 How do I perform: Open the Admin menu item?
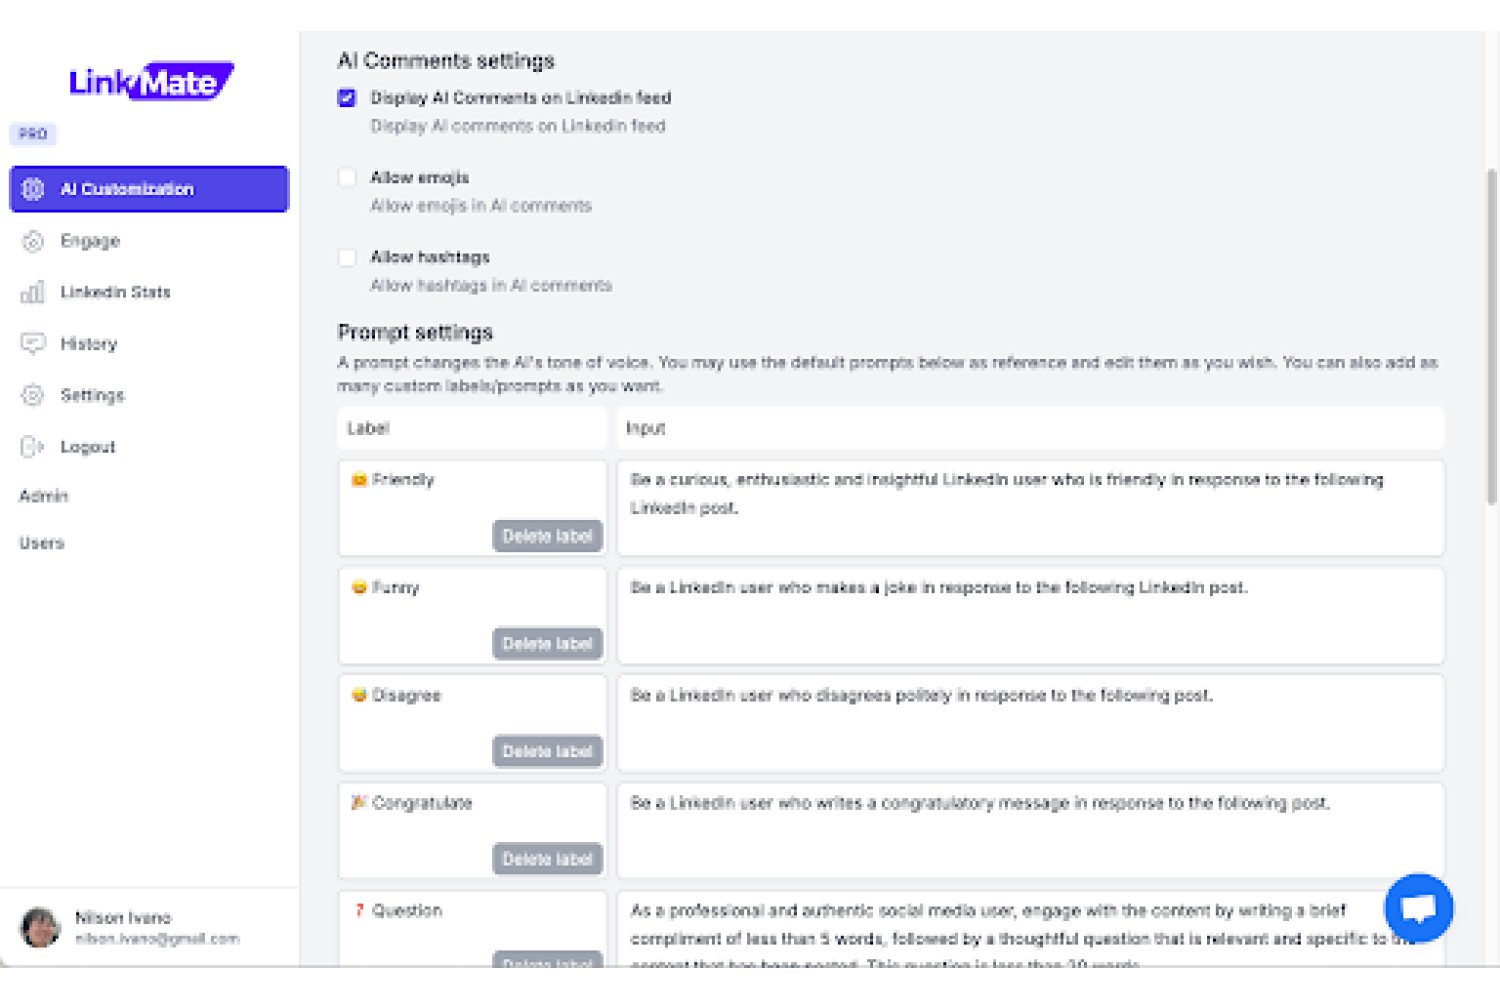[x=44, y=496]
